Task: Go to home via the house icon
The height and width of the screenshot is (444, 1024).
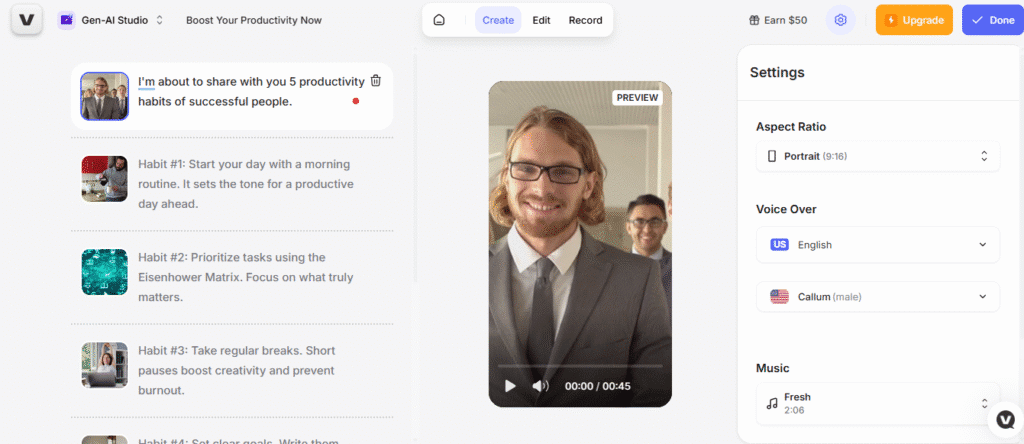Action: tap(440, 20)
